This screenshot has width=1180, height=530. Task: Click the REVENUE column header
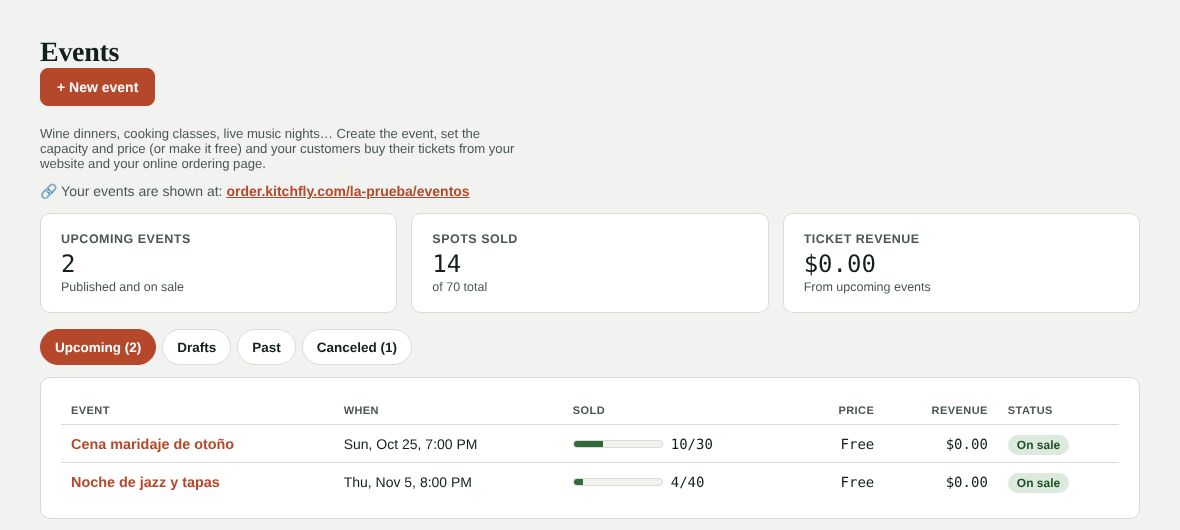coord(960,410)
